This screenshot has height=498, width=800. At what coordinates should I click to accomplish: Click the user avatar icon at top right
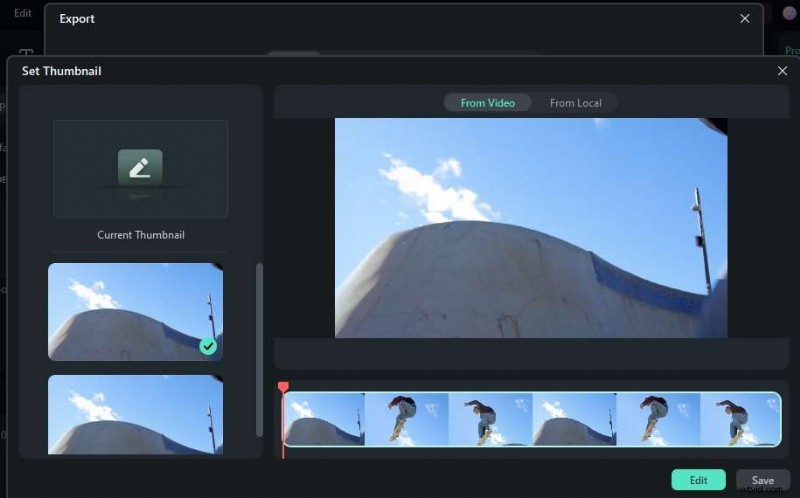(789, 14)
